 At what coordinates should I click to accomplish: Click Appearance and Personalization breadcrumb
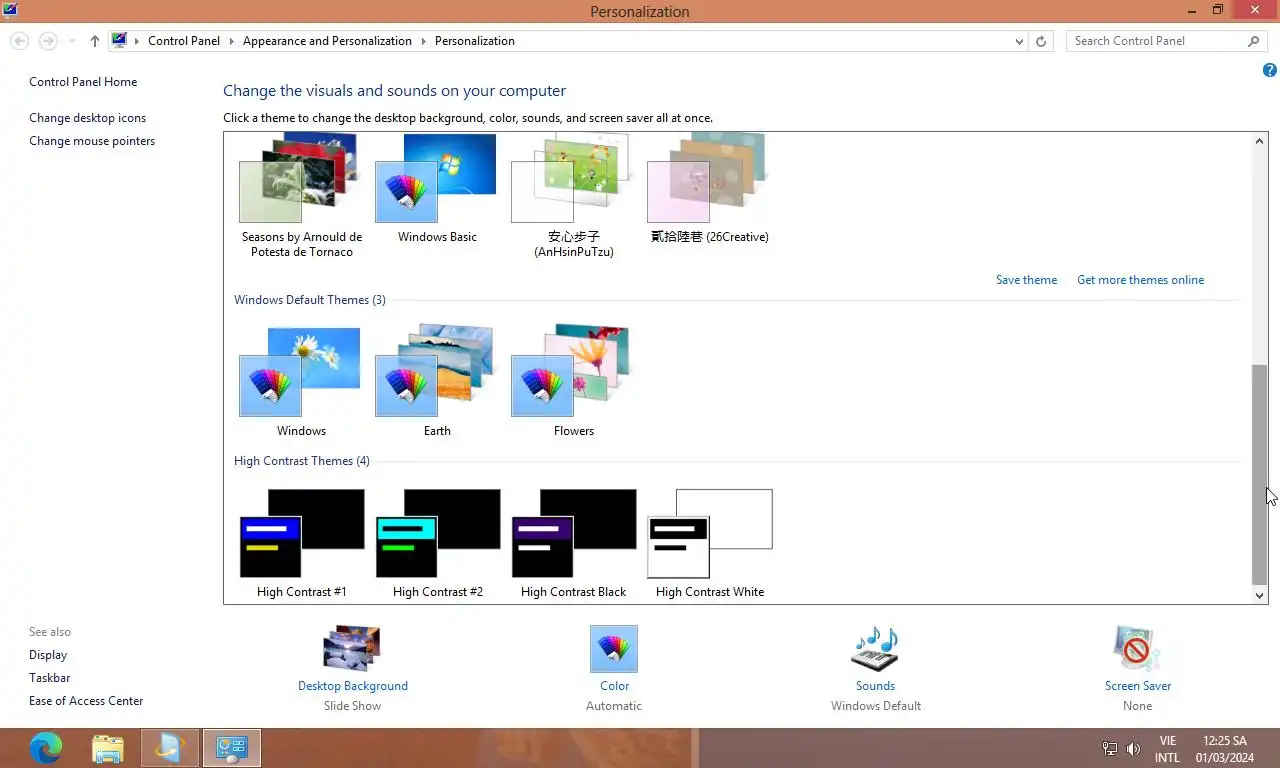click(x=327, y=41)
